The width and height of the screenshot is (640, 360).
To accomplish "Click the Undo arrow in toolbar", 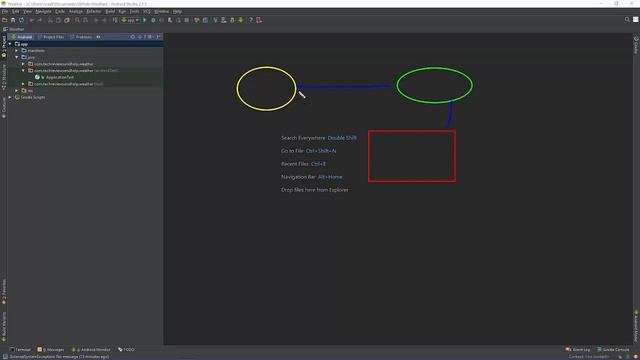I will coord(32,20).
